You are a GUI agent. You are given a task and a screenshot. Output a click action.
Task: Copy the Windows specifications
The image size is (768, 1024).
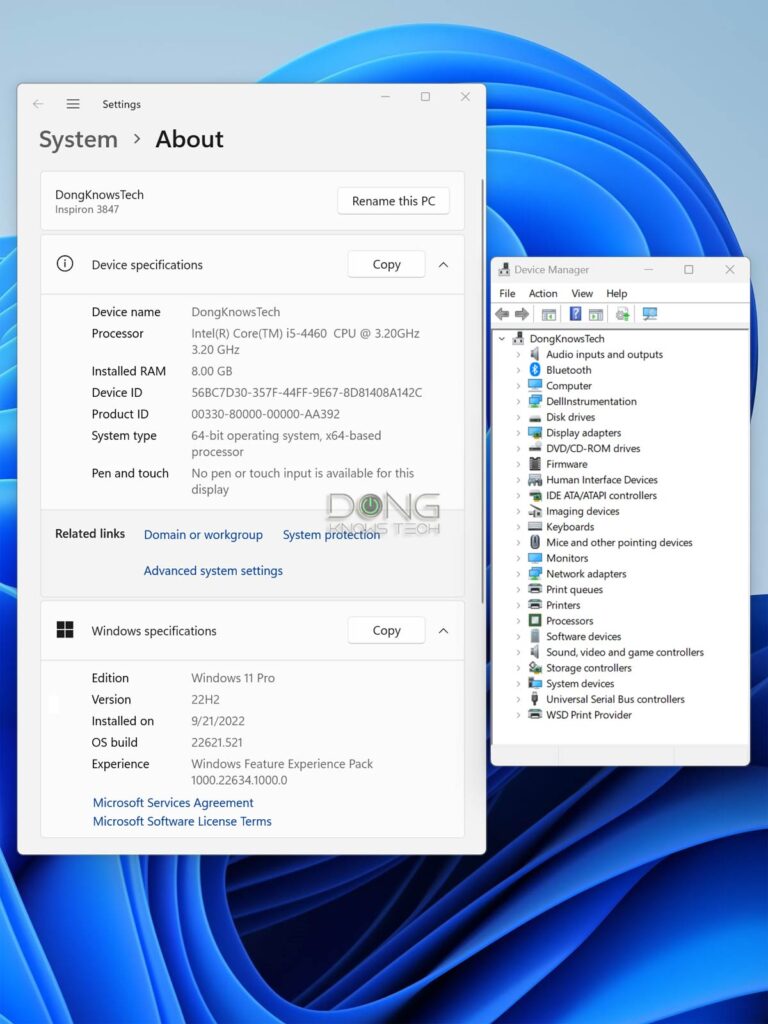coord(386,630)
